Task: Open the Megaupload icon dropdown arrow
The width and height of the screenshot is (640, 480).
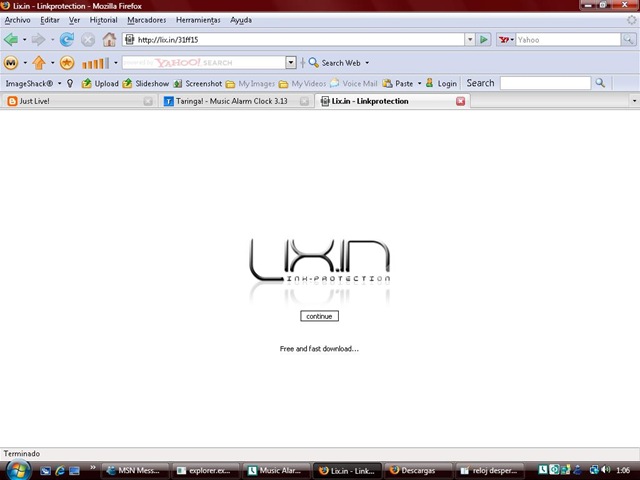Action: coord(25,63)
